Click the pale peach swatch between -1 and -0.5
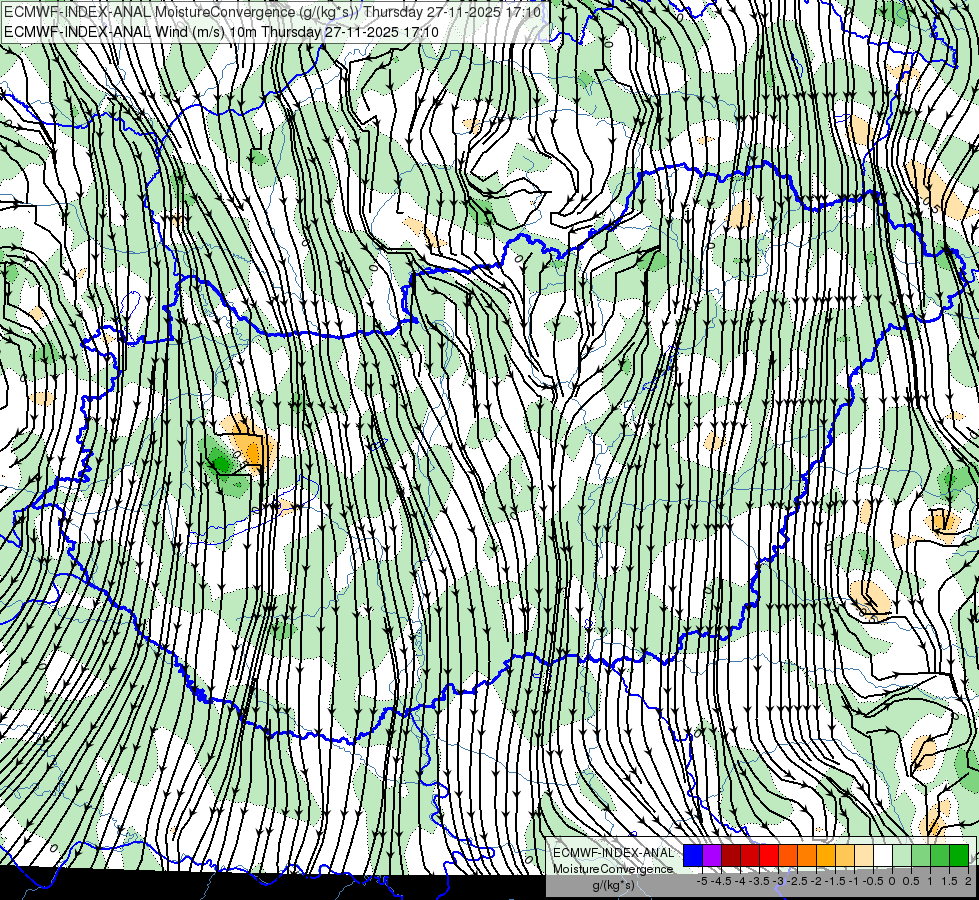The height and width of the screenshot is (900, 979). click(864, 856)
